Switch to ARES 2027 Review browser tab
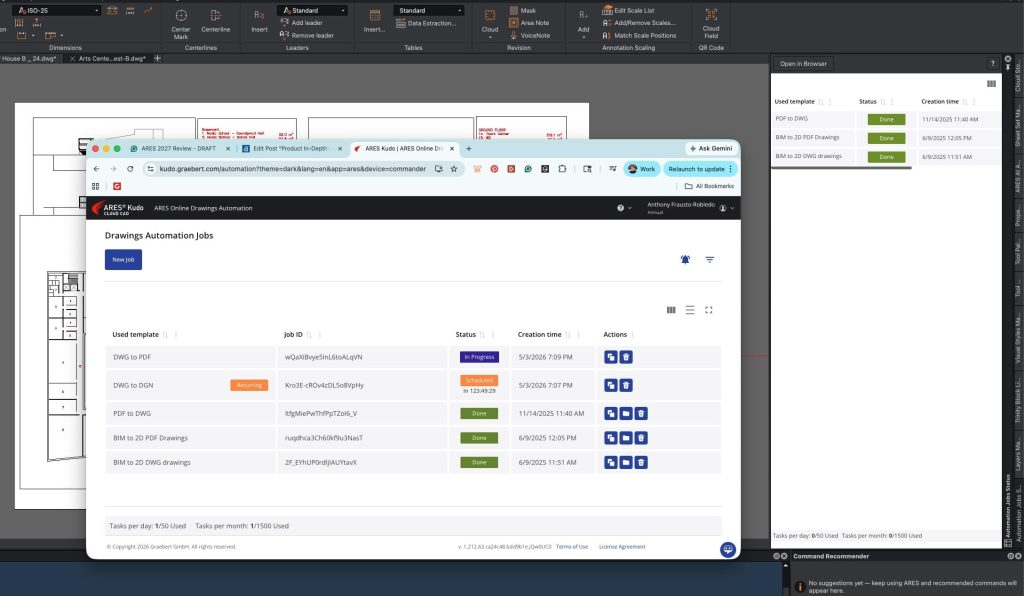Image resolution: width=1024 pixels, height=596 pixels. [x=178, y=149]
